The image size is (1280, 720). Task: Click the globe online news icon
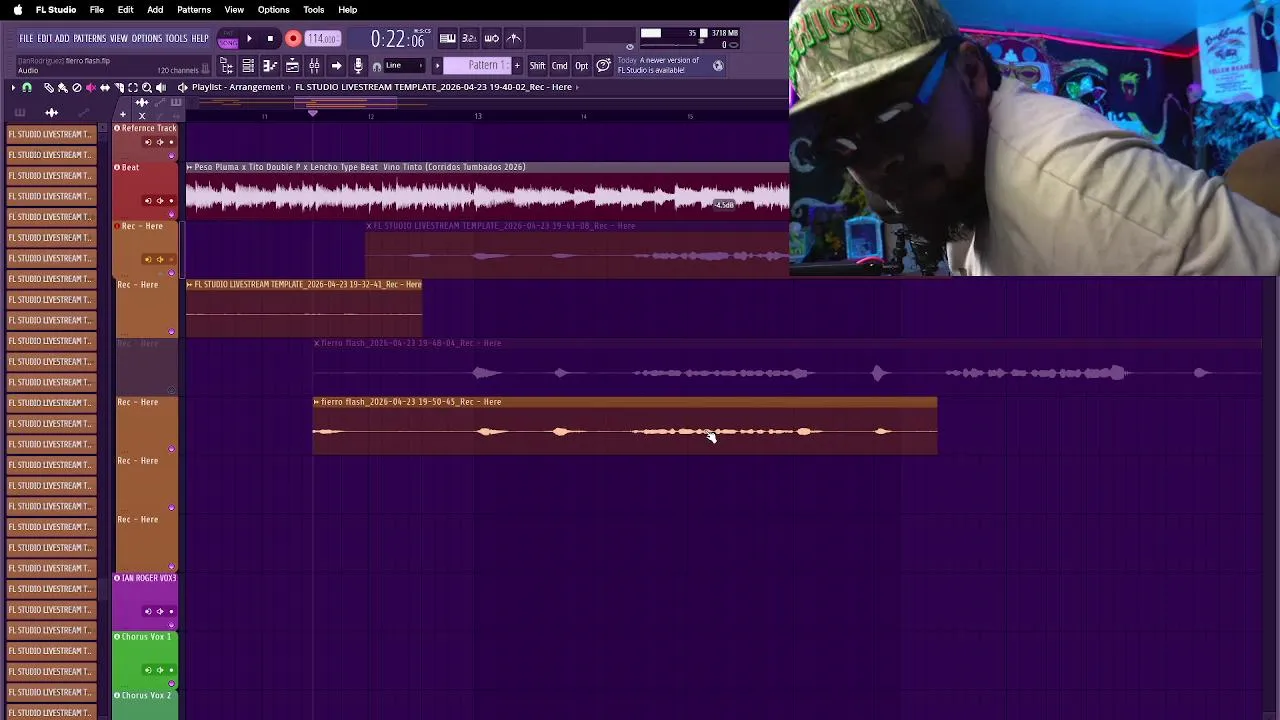[718, 66]
